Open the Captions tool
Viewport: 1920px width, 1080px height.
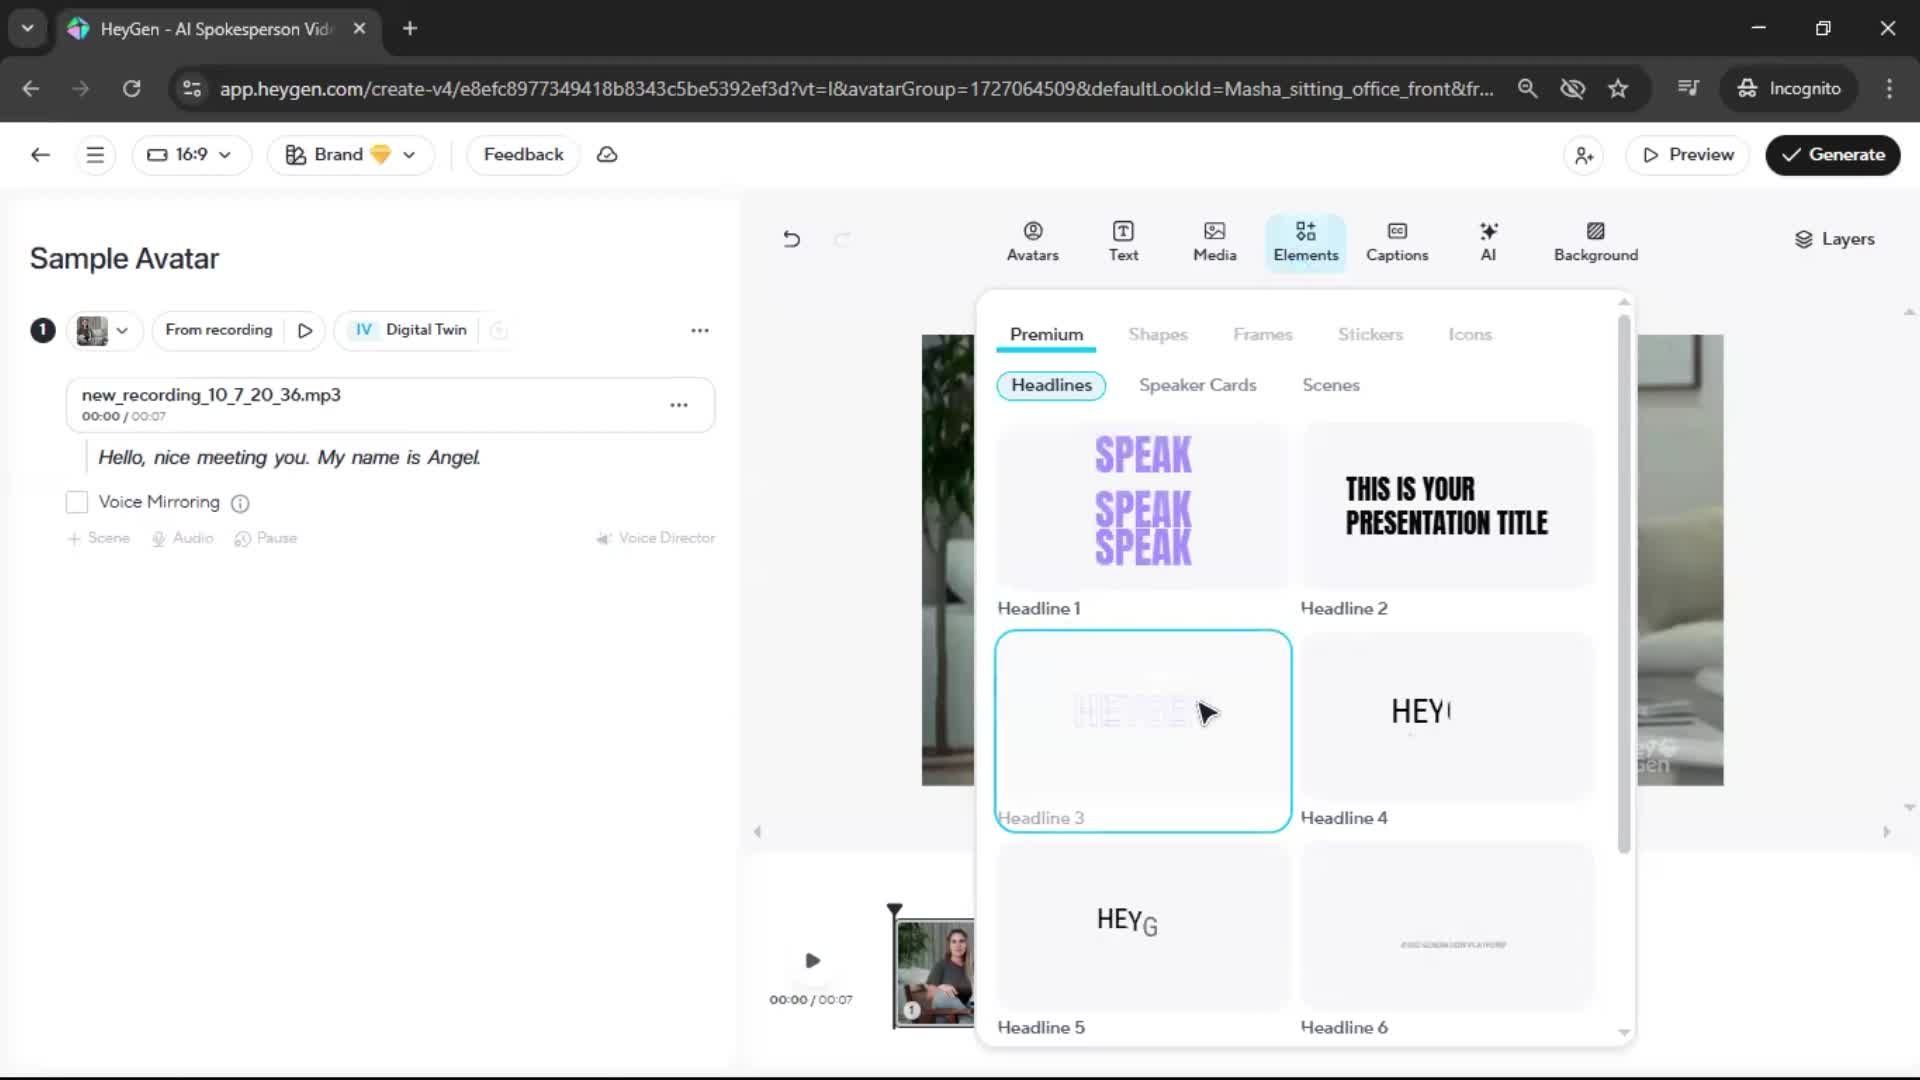tap(1396, 241)
